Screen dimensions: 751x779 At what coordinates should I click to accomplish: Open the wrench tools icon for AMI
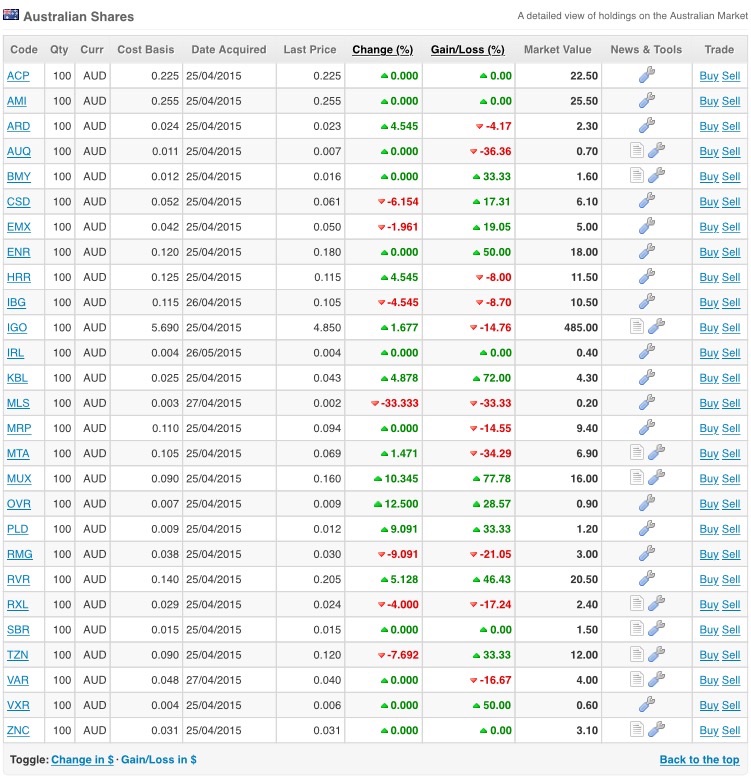646,100
